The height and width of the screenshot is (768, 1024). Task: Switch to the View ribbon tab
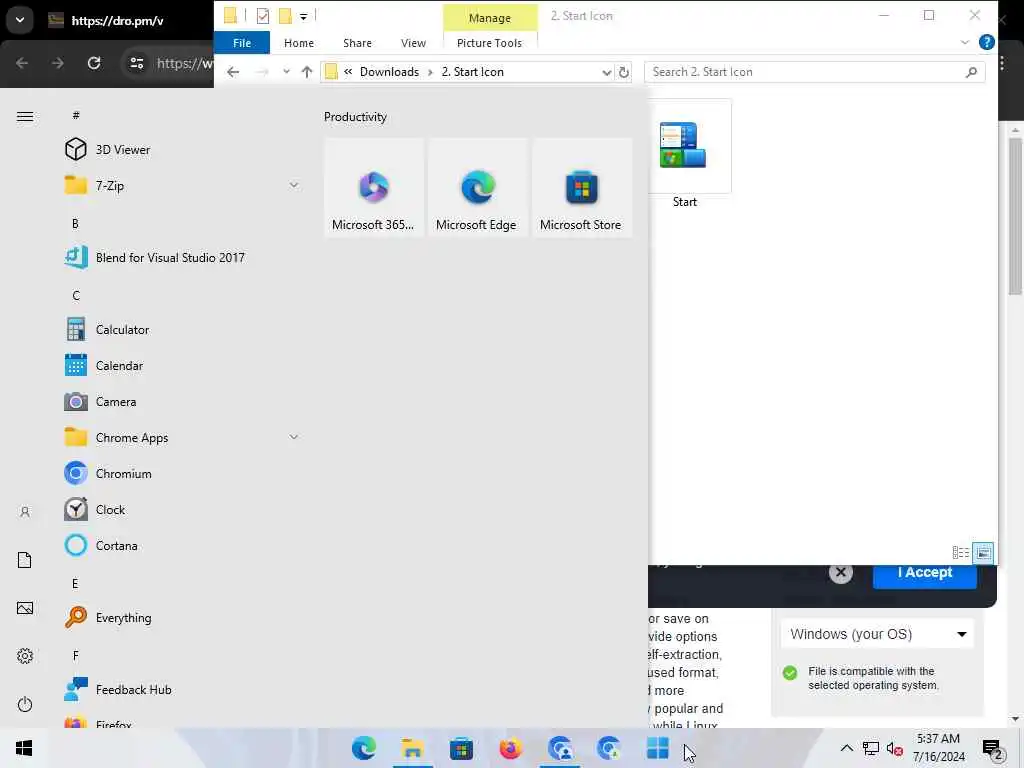point(413,43)
